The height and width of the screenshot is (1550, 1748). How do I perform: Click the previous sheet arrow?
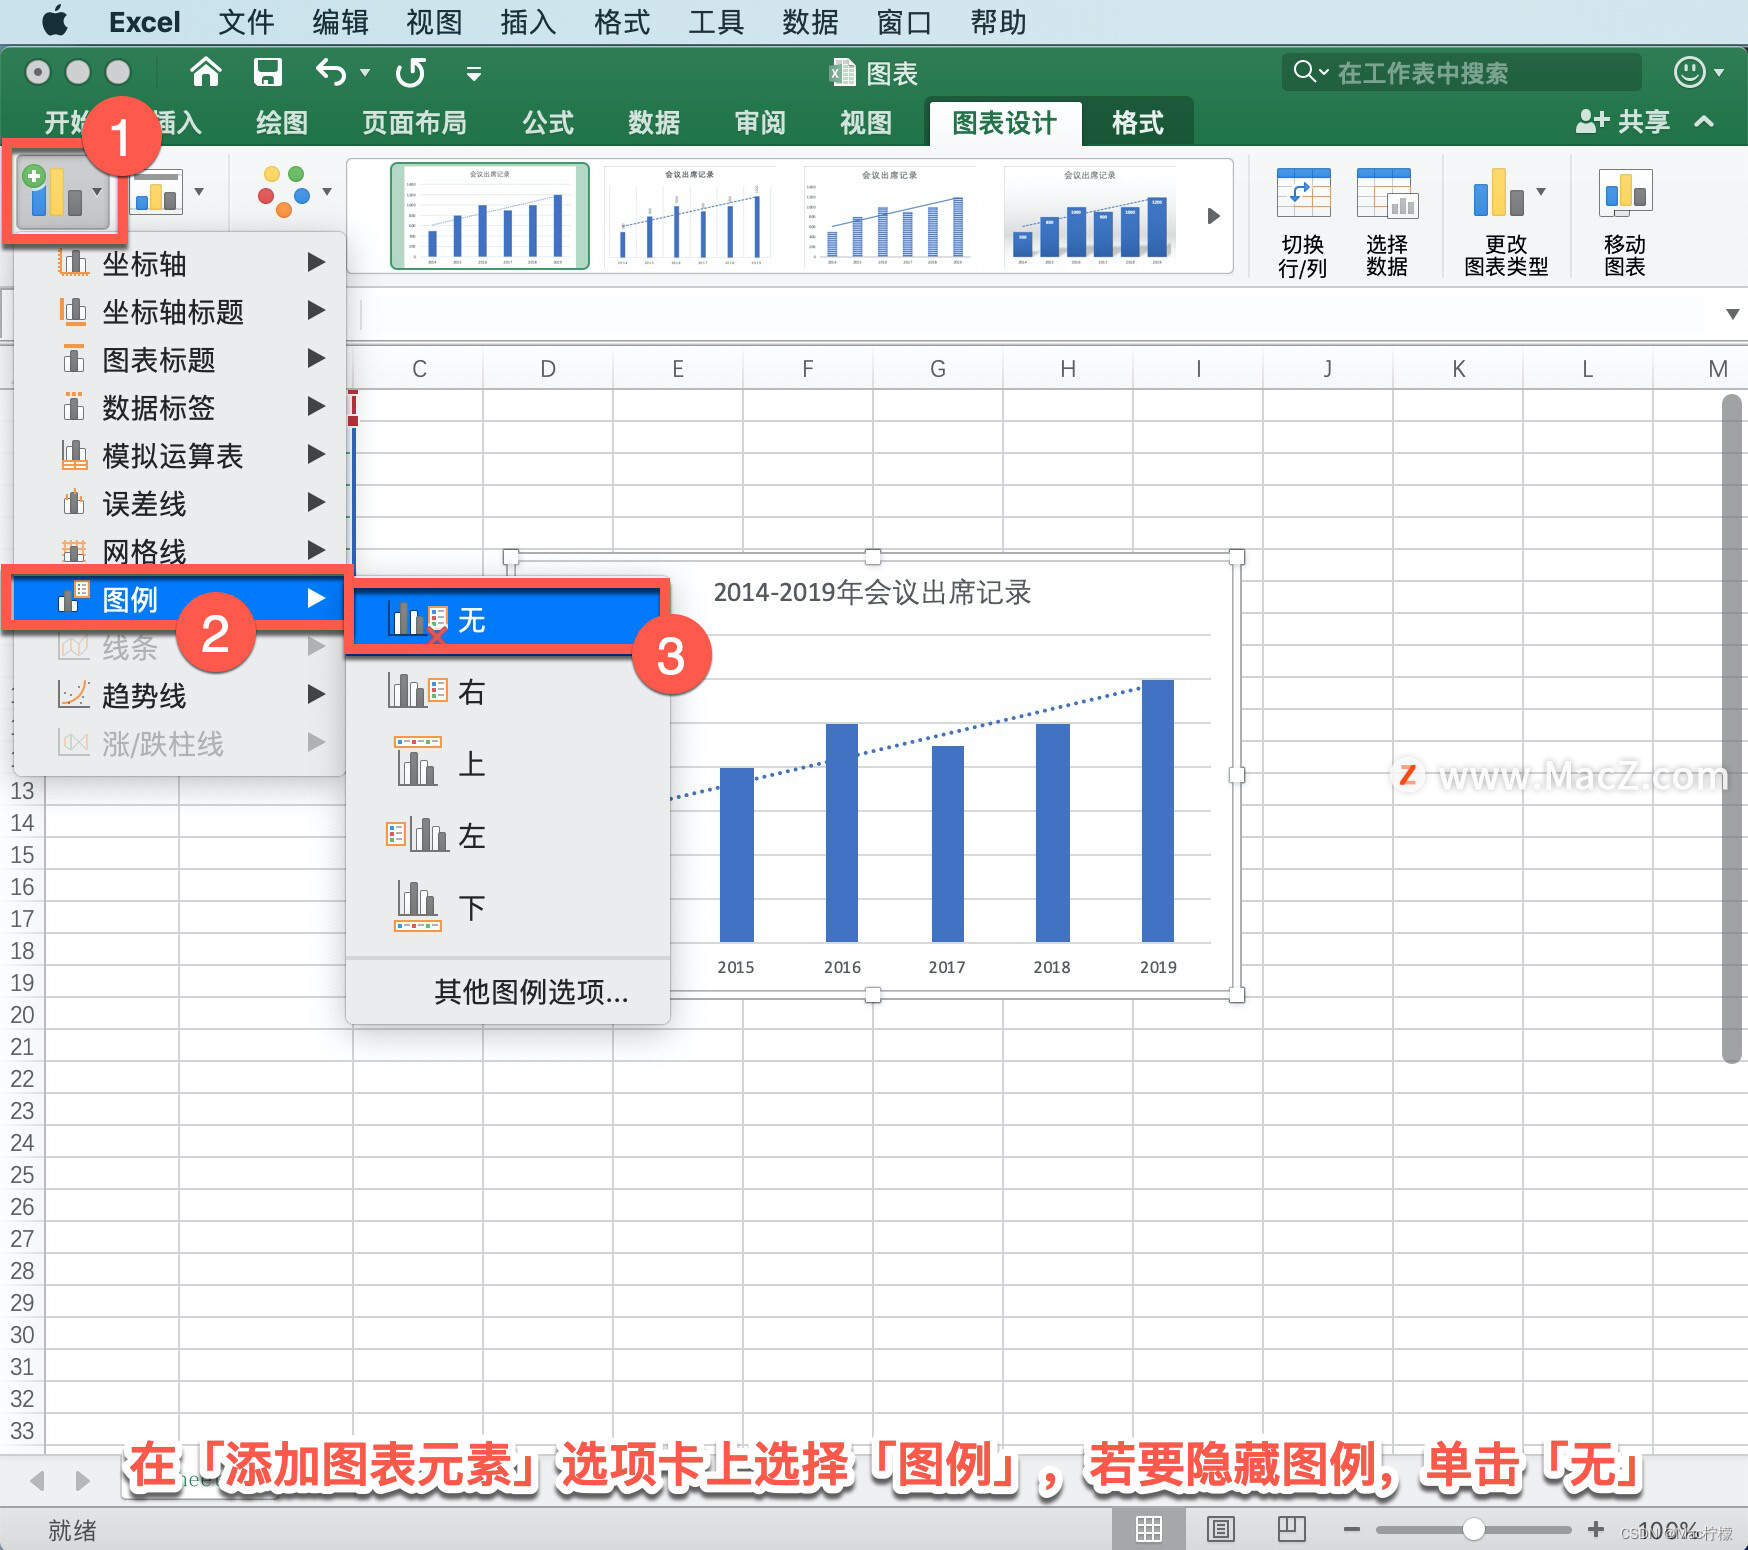(37, 1480)
